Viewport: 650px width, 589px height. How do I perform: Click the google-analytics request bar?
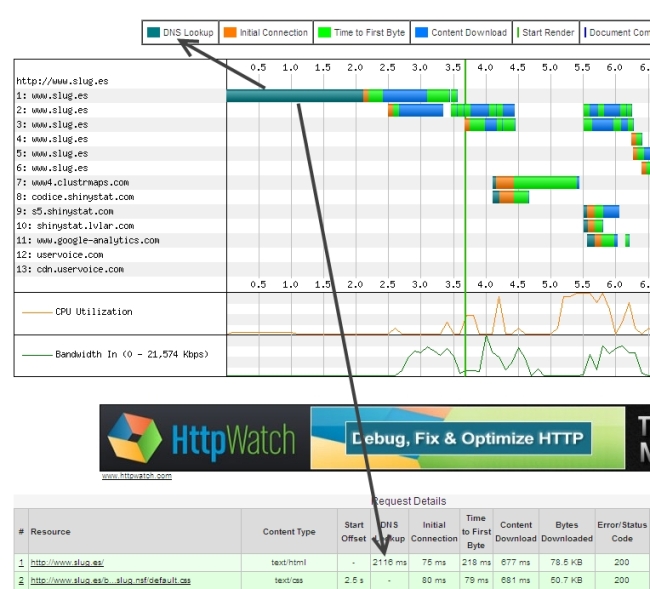coord(602,240)
